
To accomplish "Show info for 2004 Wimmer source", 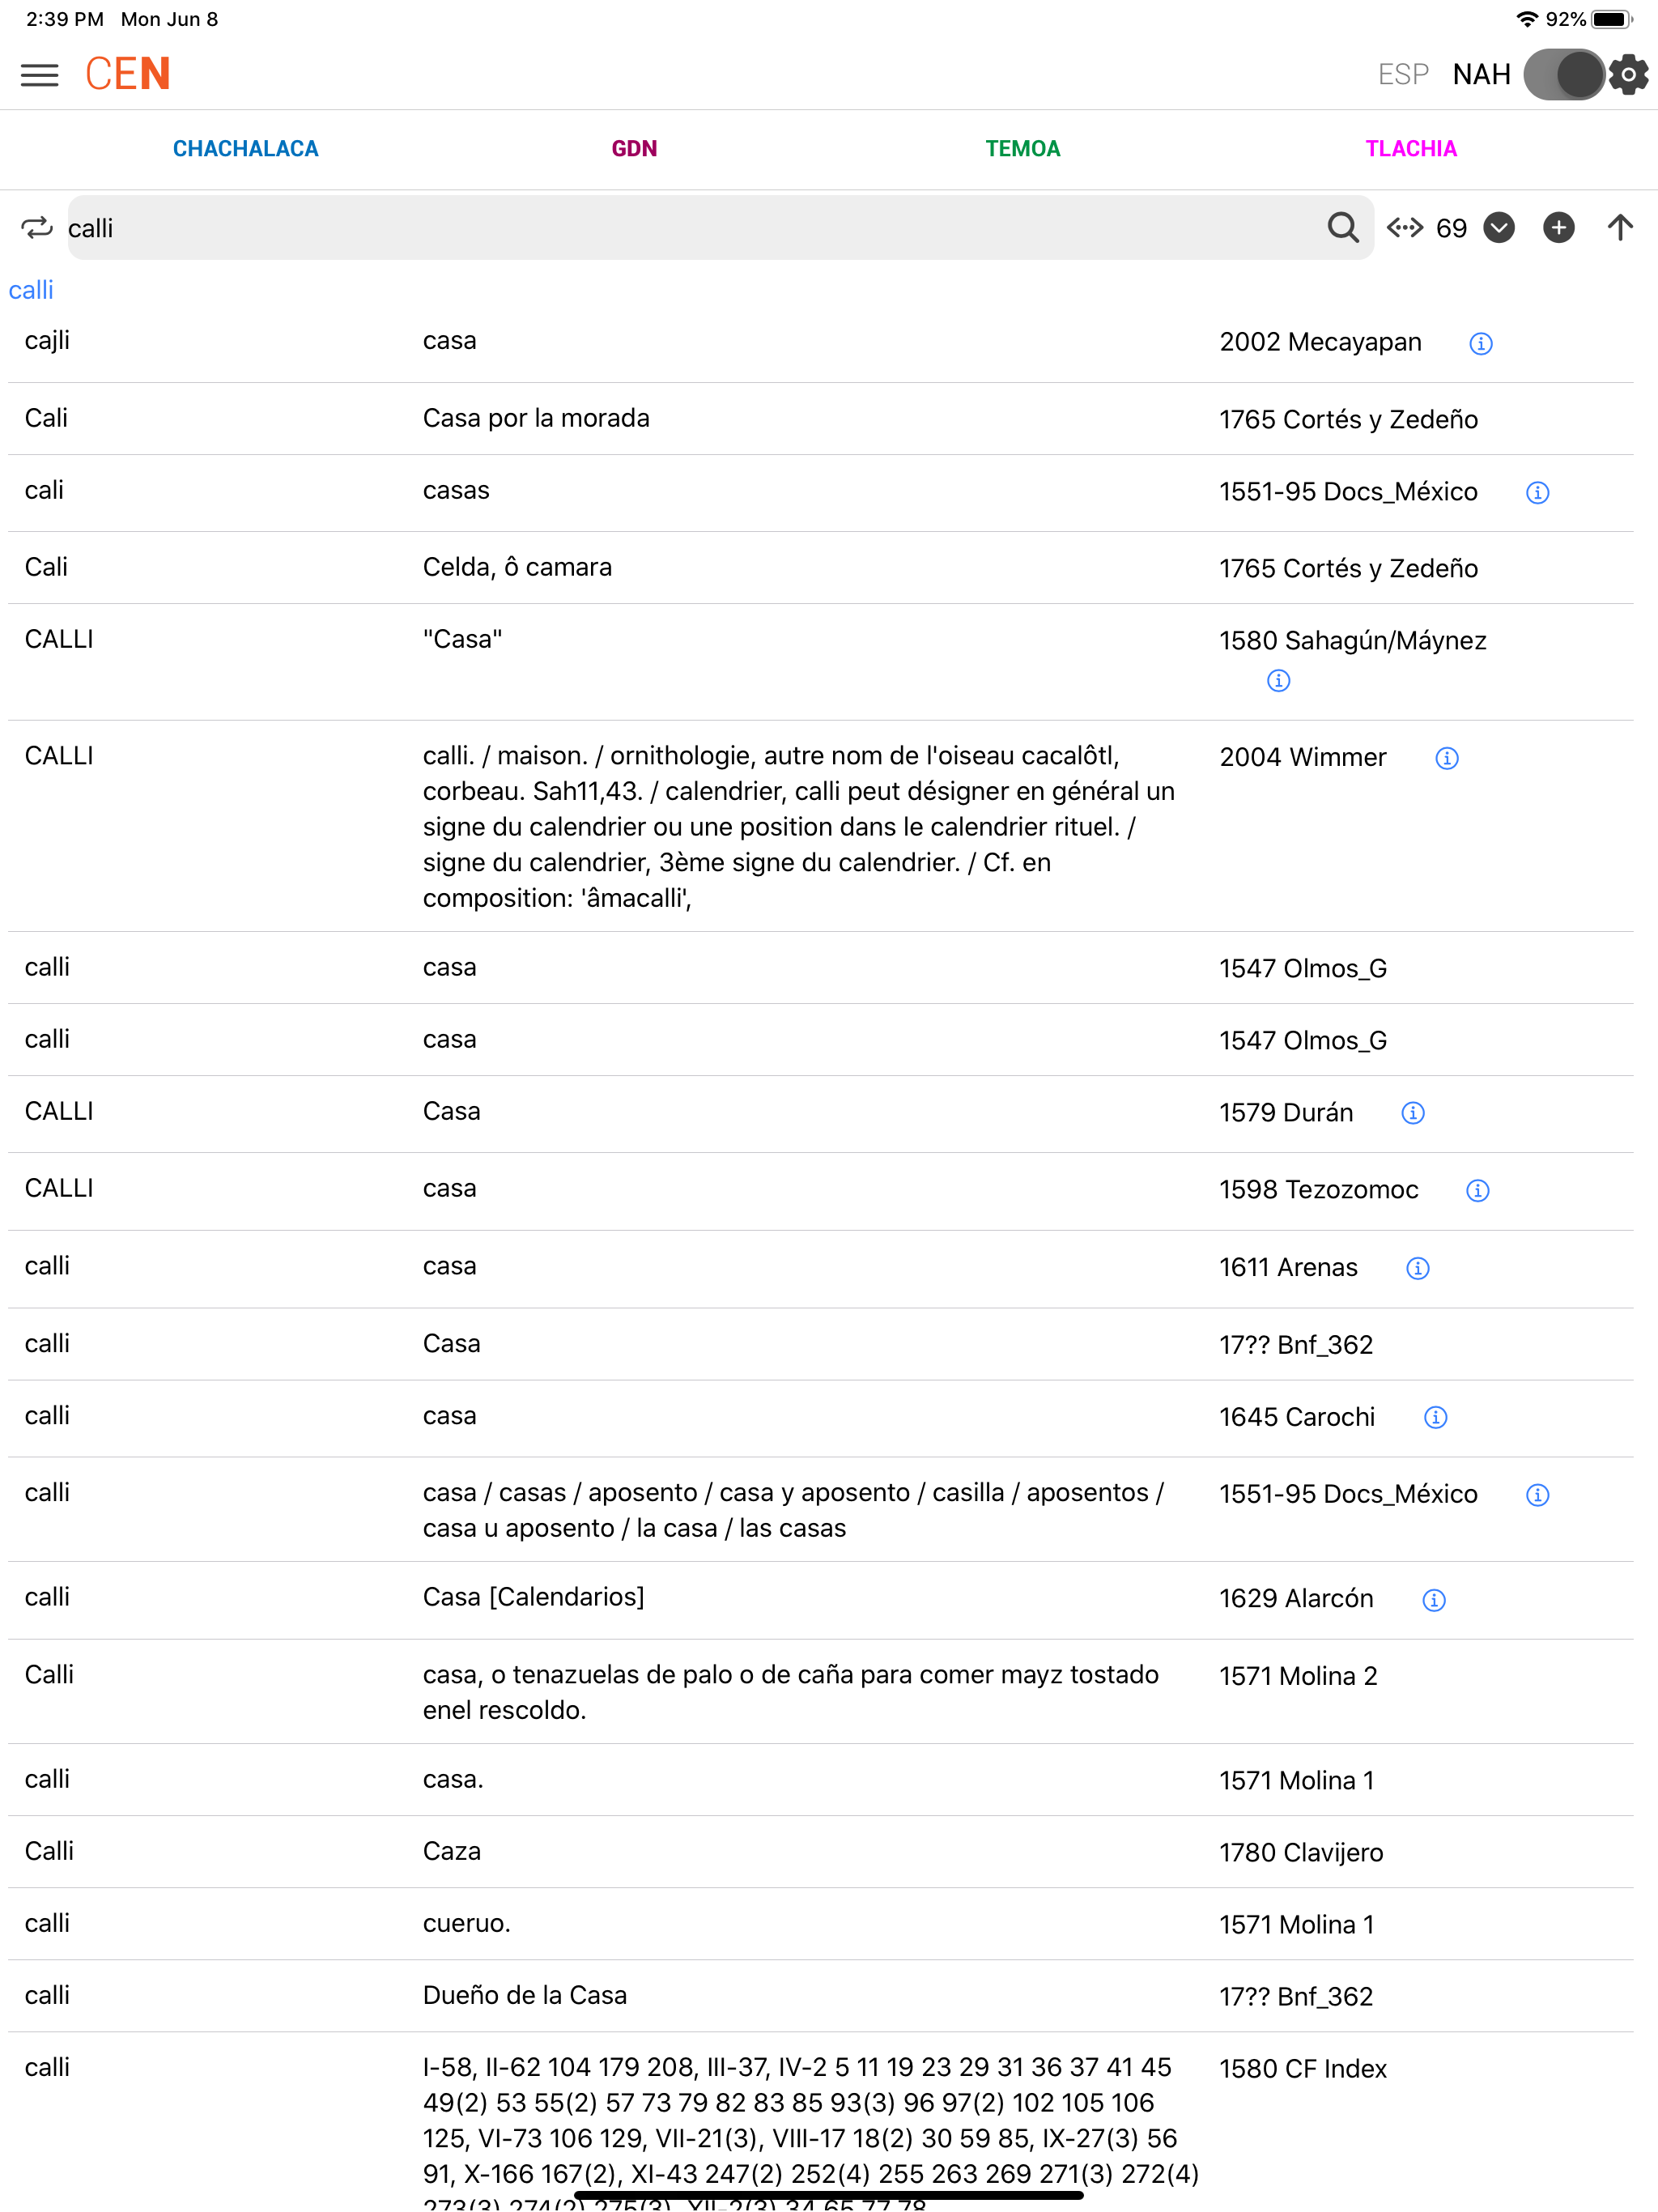I will pyautogui.click(x=1446, y=759).
